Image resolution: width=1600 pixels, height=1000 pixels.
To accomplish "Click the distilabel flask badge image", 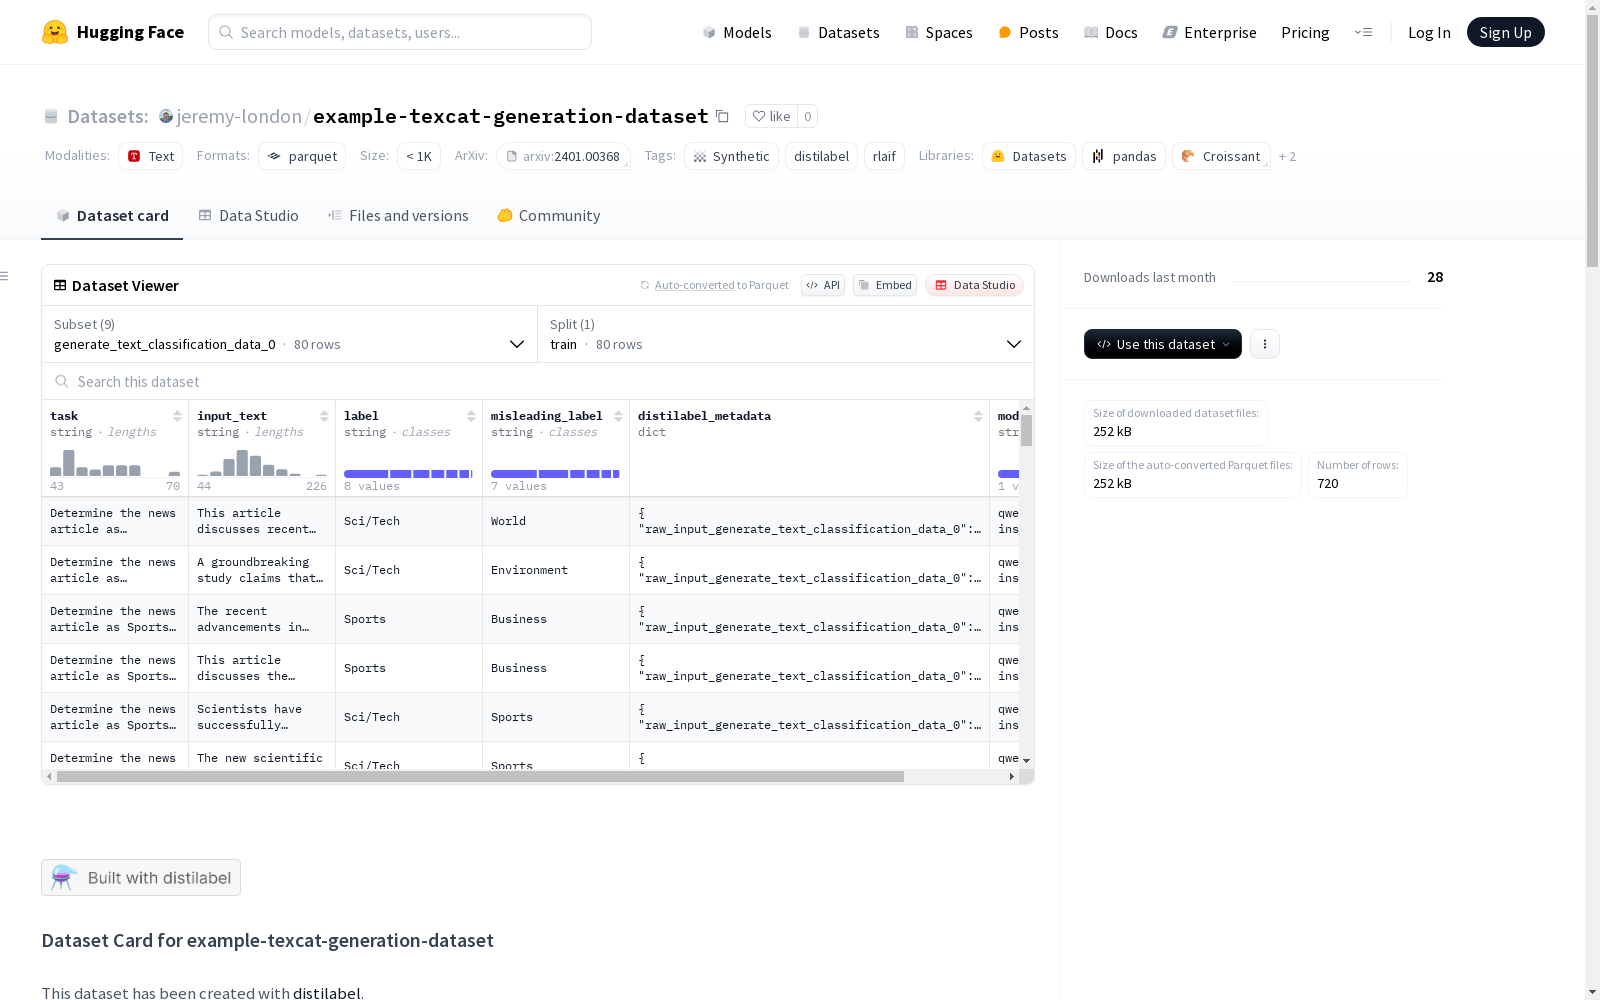I will (64, 878).
